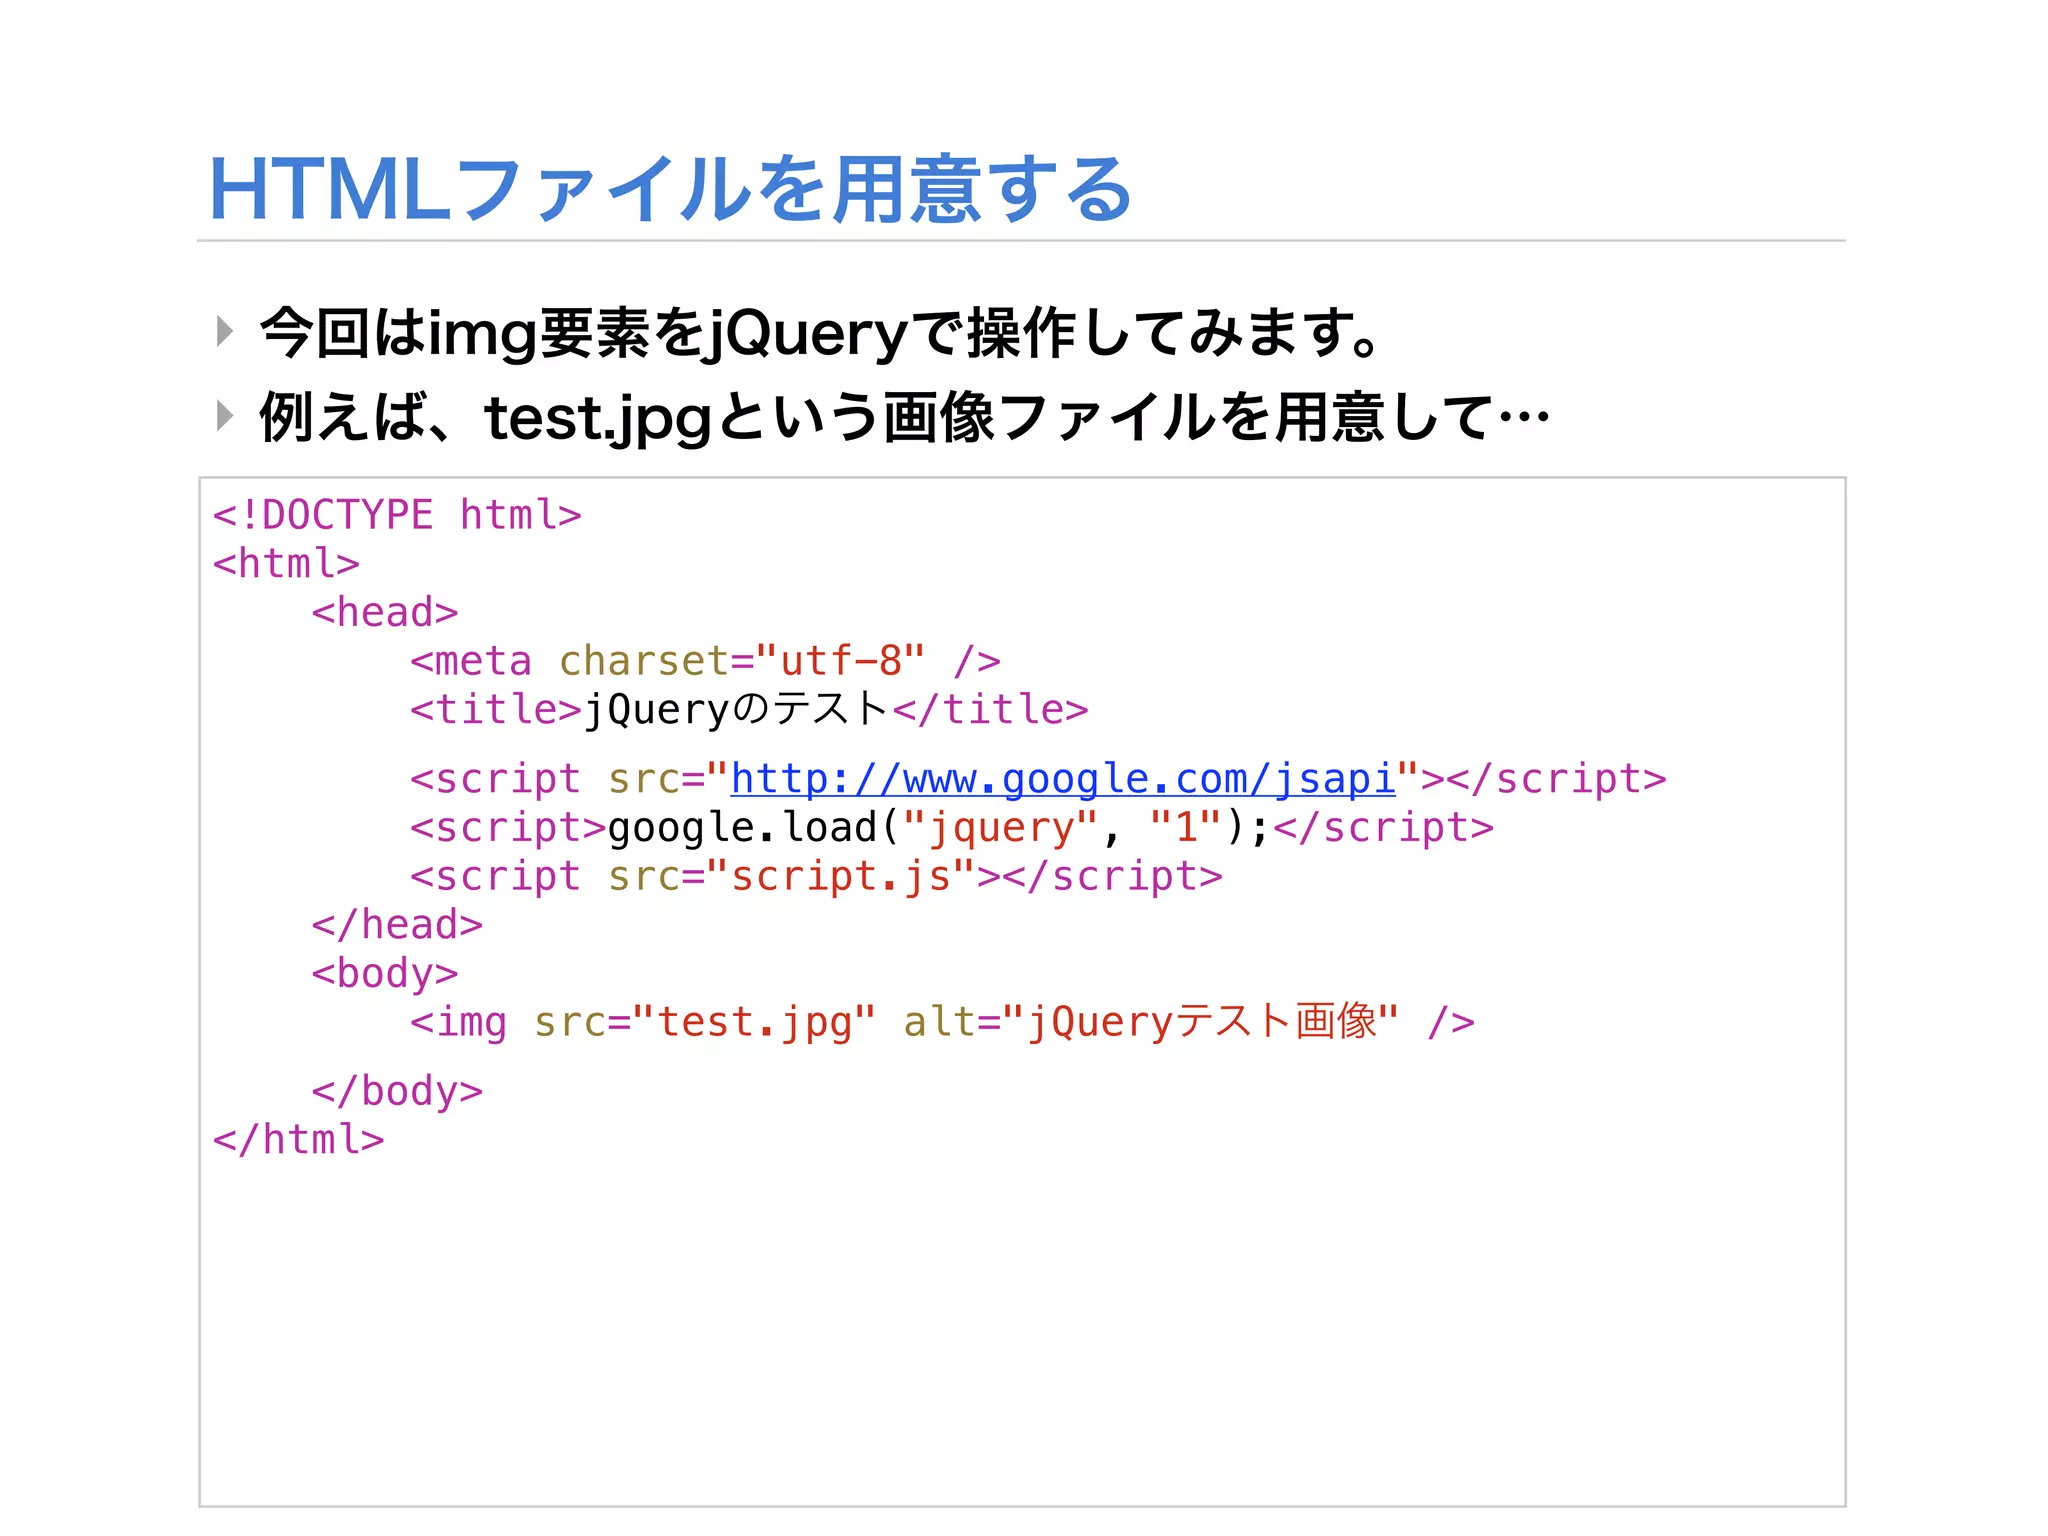Click the closing </head> tag
This screenshot has height=1536, width=2048.
[x=397, y=925]
